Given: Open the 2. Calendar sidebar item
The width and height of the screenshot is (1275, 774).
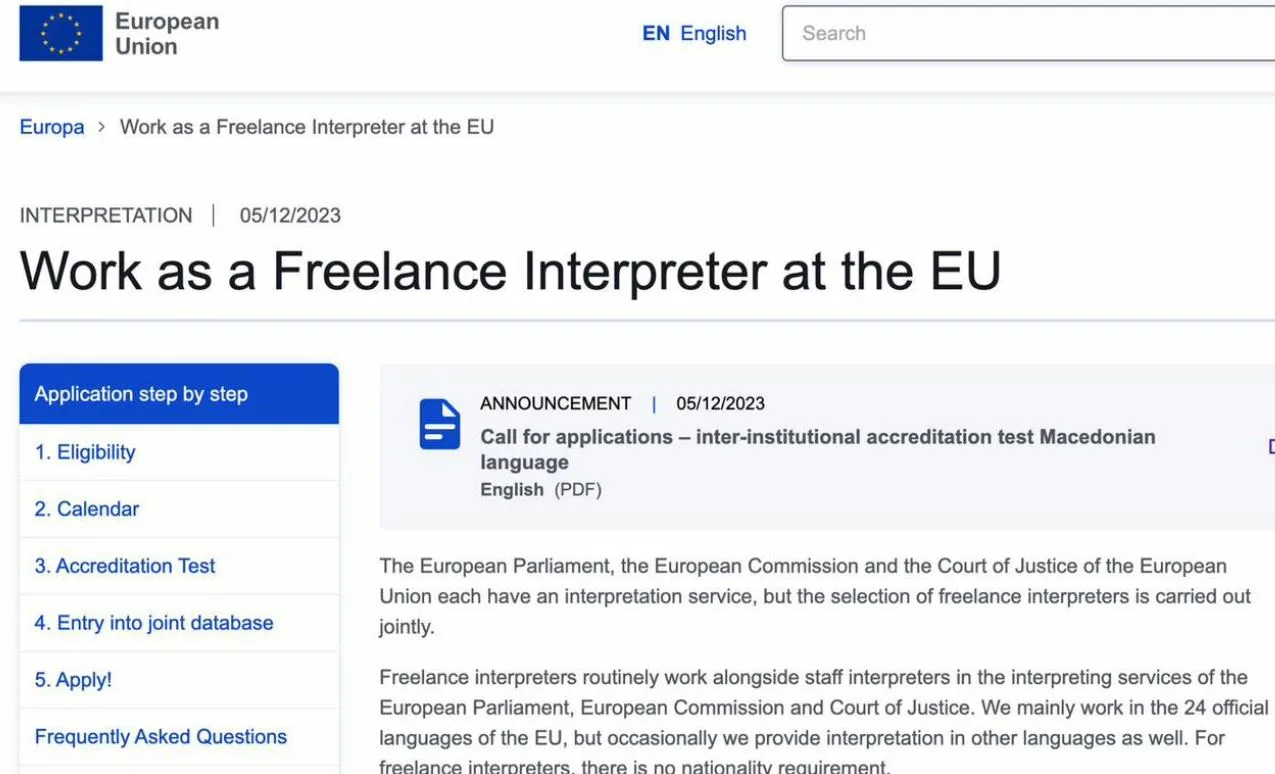Looking at the screenshot, I should coord(179,509).
